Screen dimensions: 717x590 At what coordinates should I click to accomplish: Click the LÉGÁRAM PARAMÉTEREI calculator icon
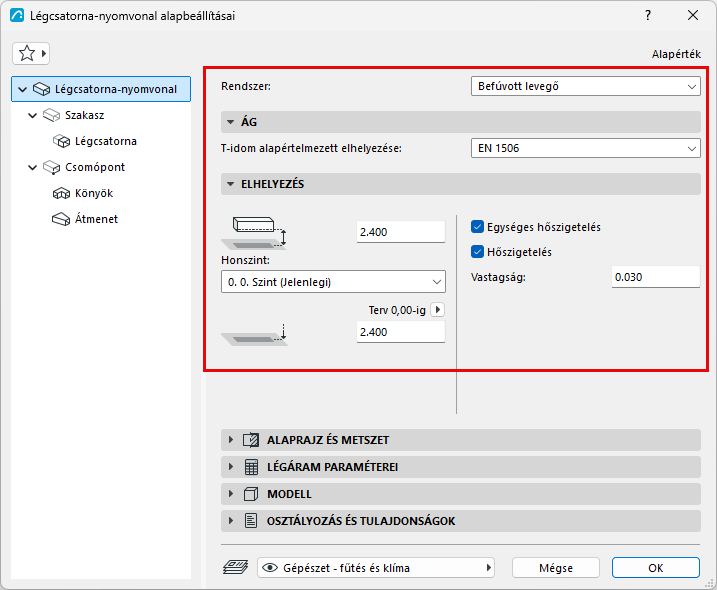coord(251,467)
